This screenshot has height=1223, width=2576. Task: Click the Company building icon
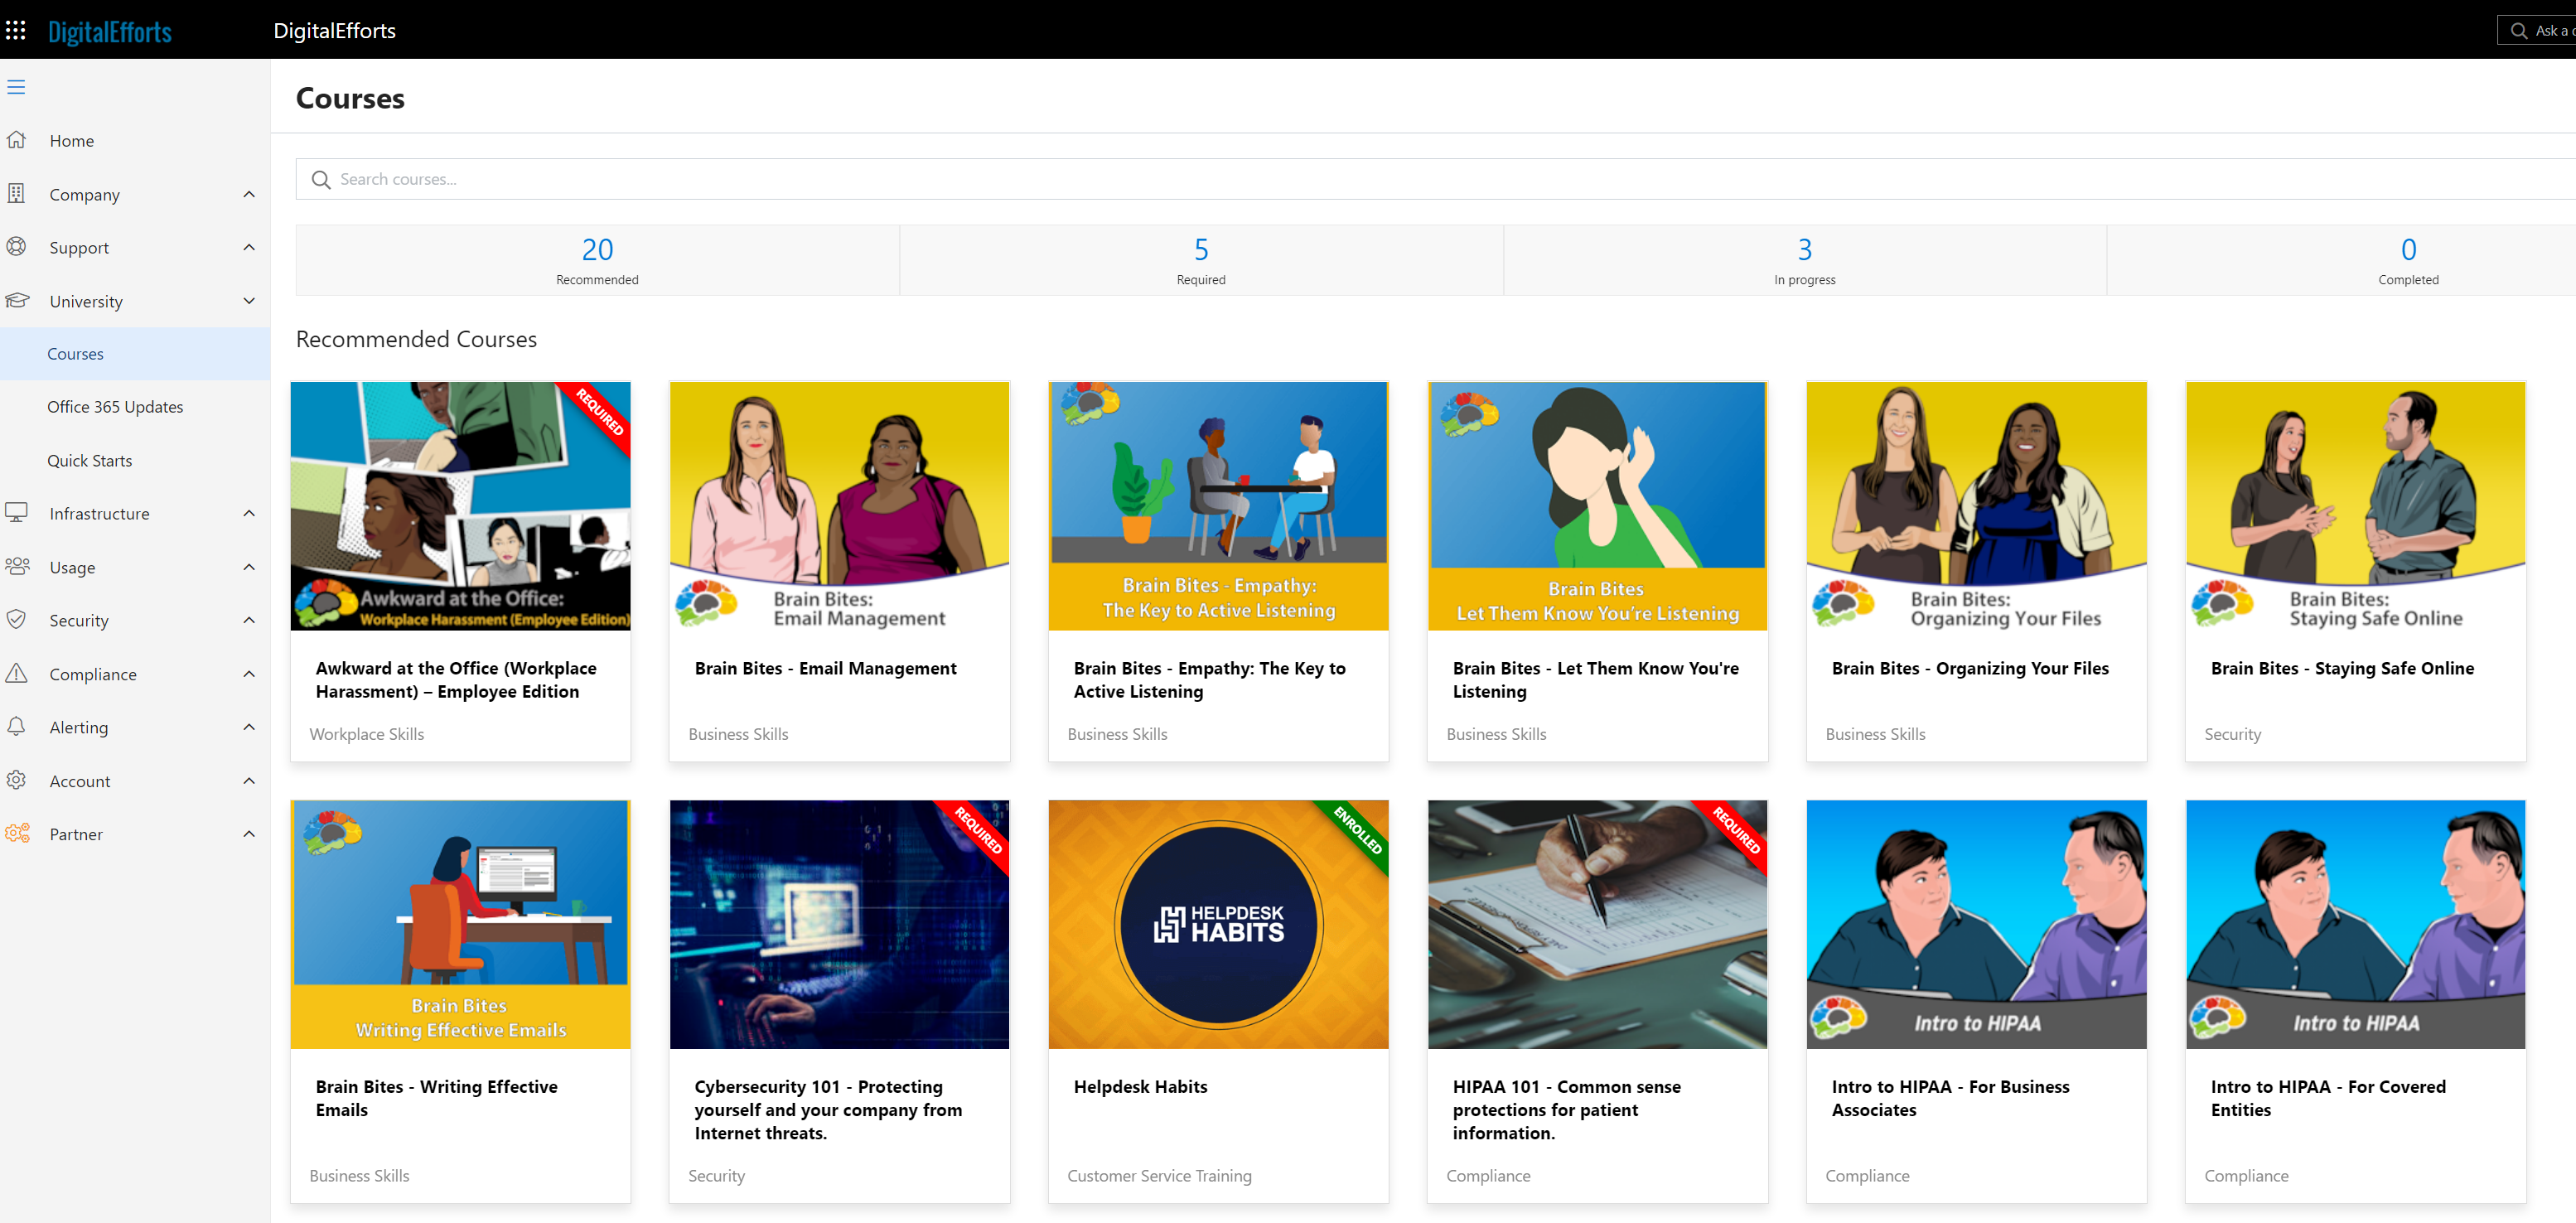click(16, 193)
